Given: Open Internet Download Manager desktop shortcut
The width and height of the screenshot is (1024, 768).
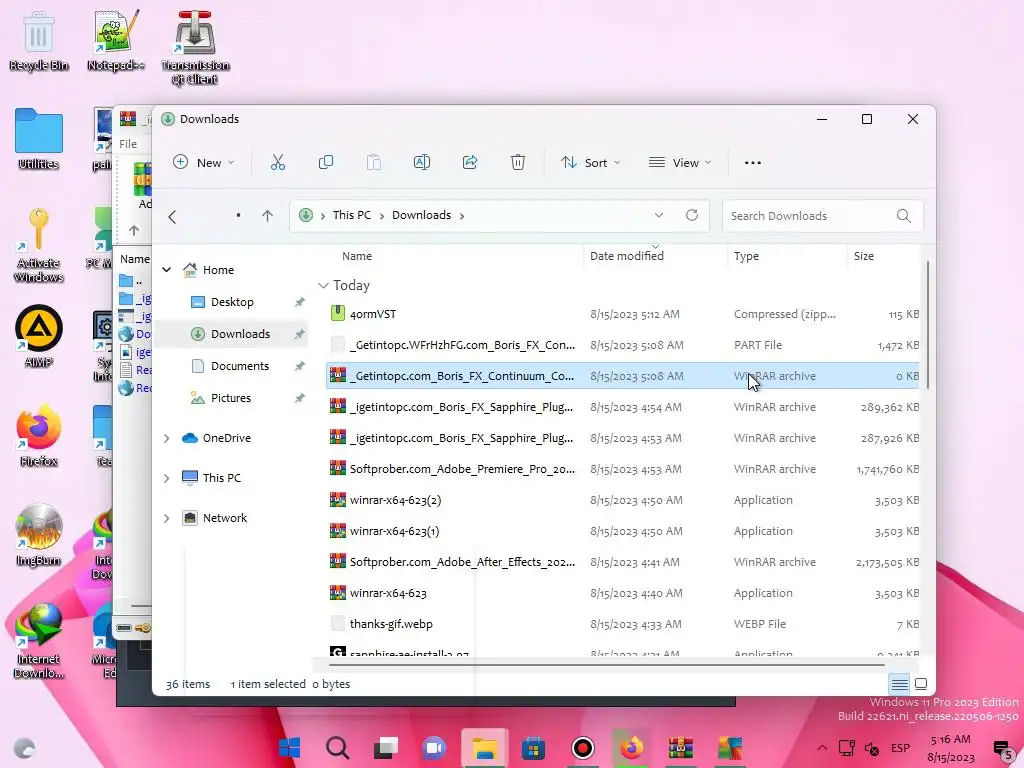Looking at the screenshot, I should [x=39, y=641].
